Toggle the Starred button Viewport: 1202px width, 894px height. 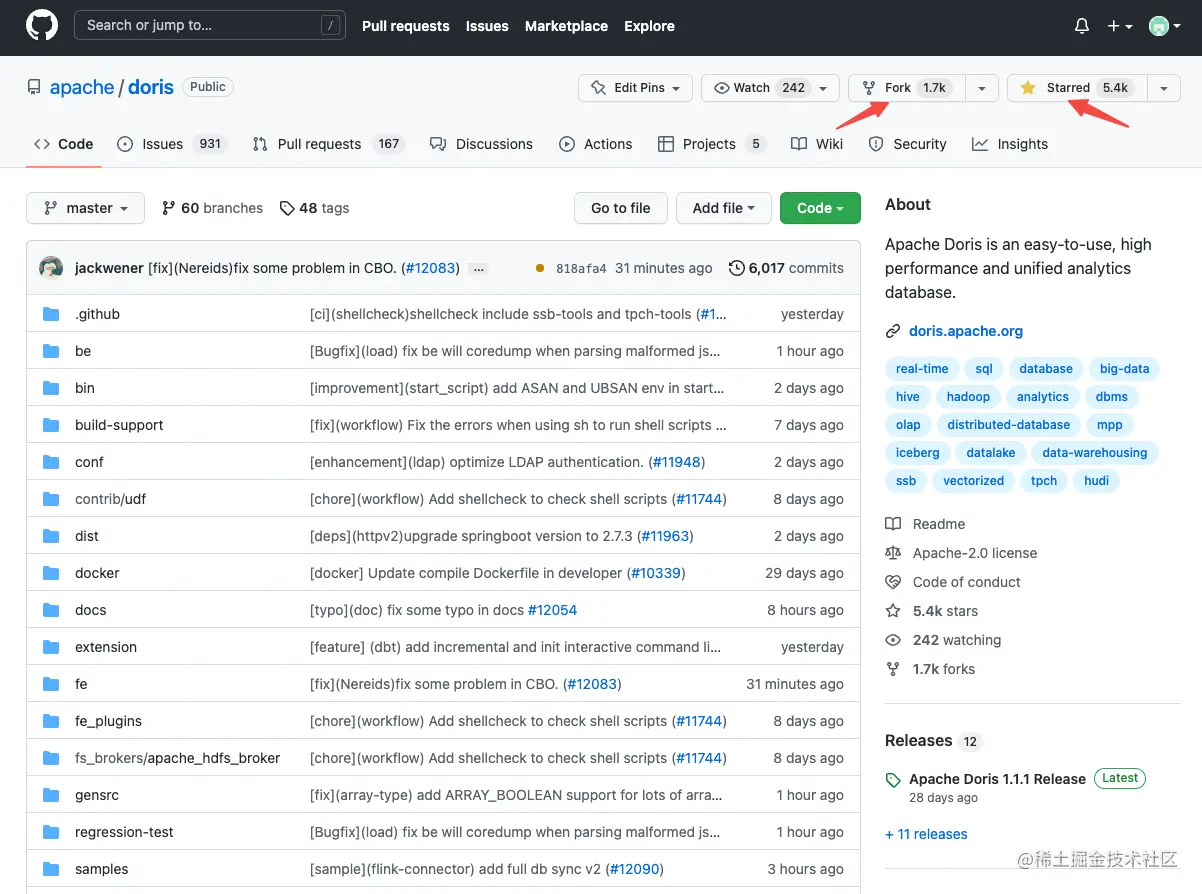(x=1077, y=88)
